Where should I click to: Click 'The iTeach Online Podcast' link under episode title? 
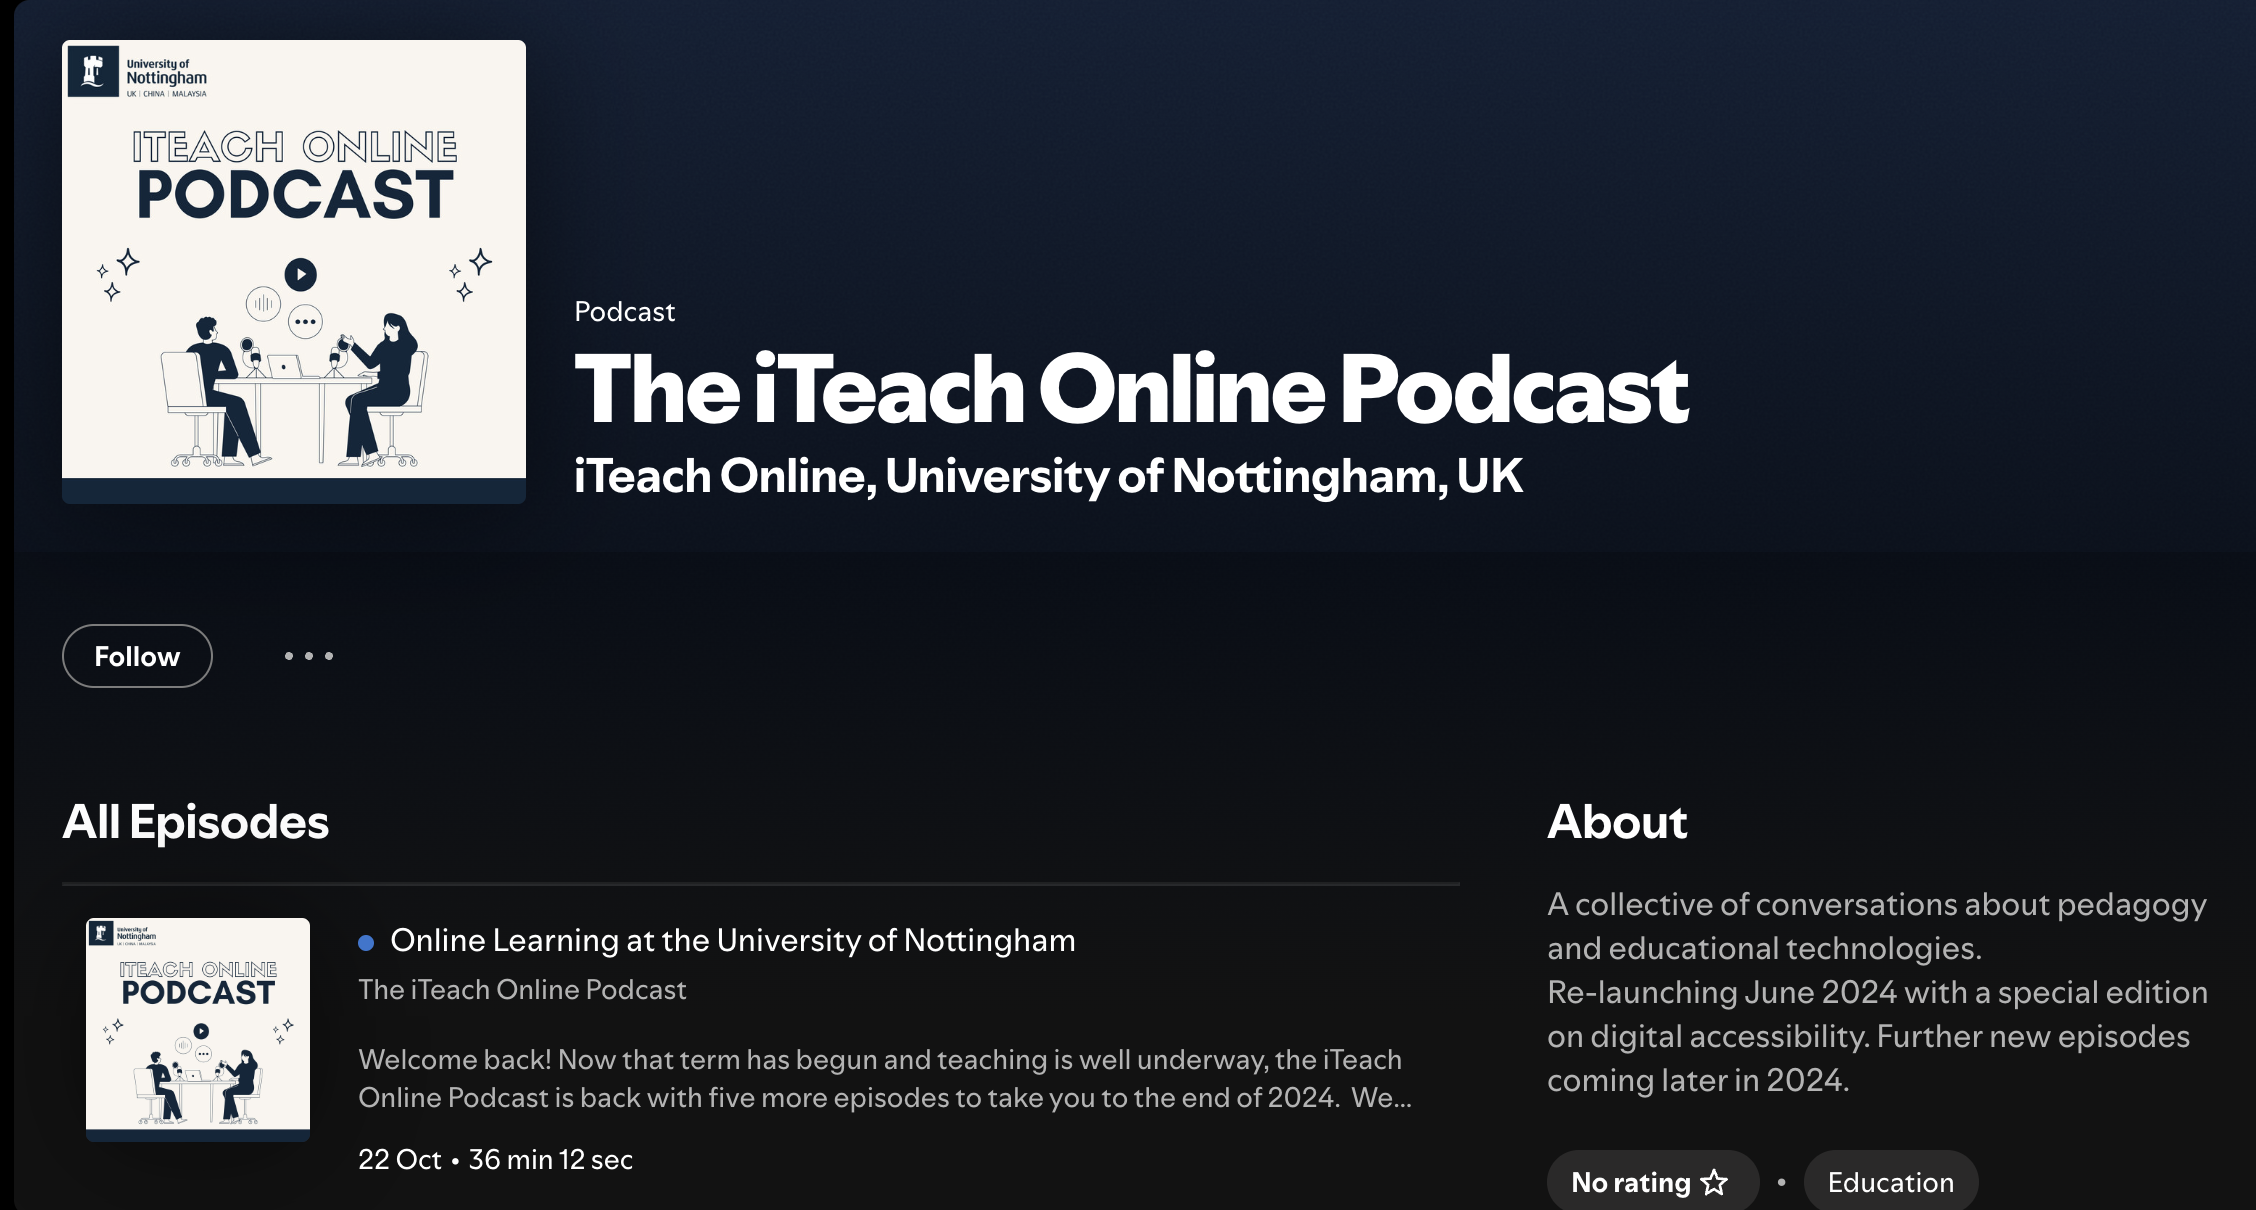522,989
